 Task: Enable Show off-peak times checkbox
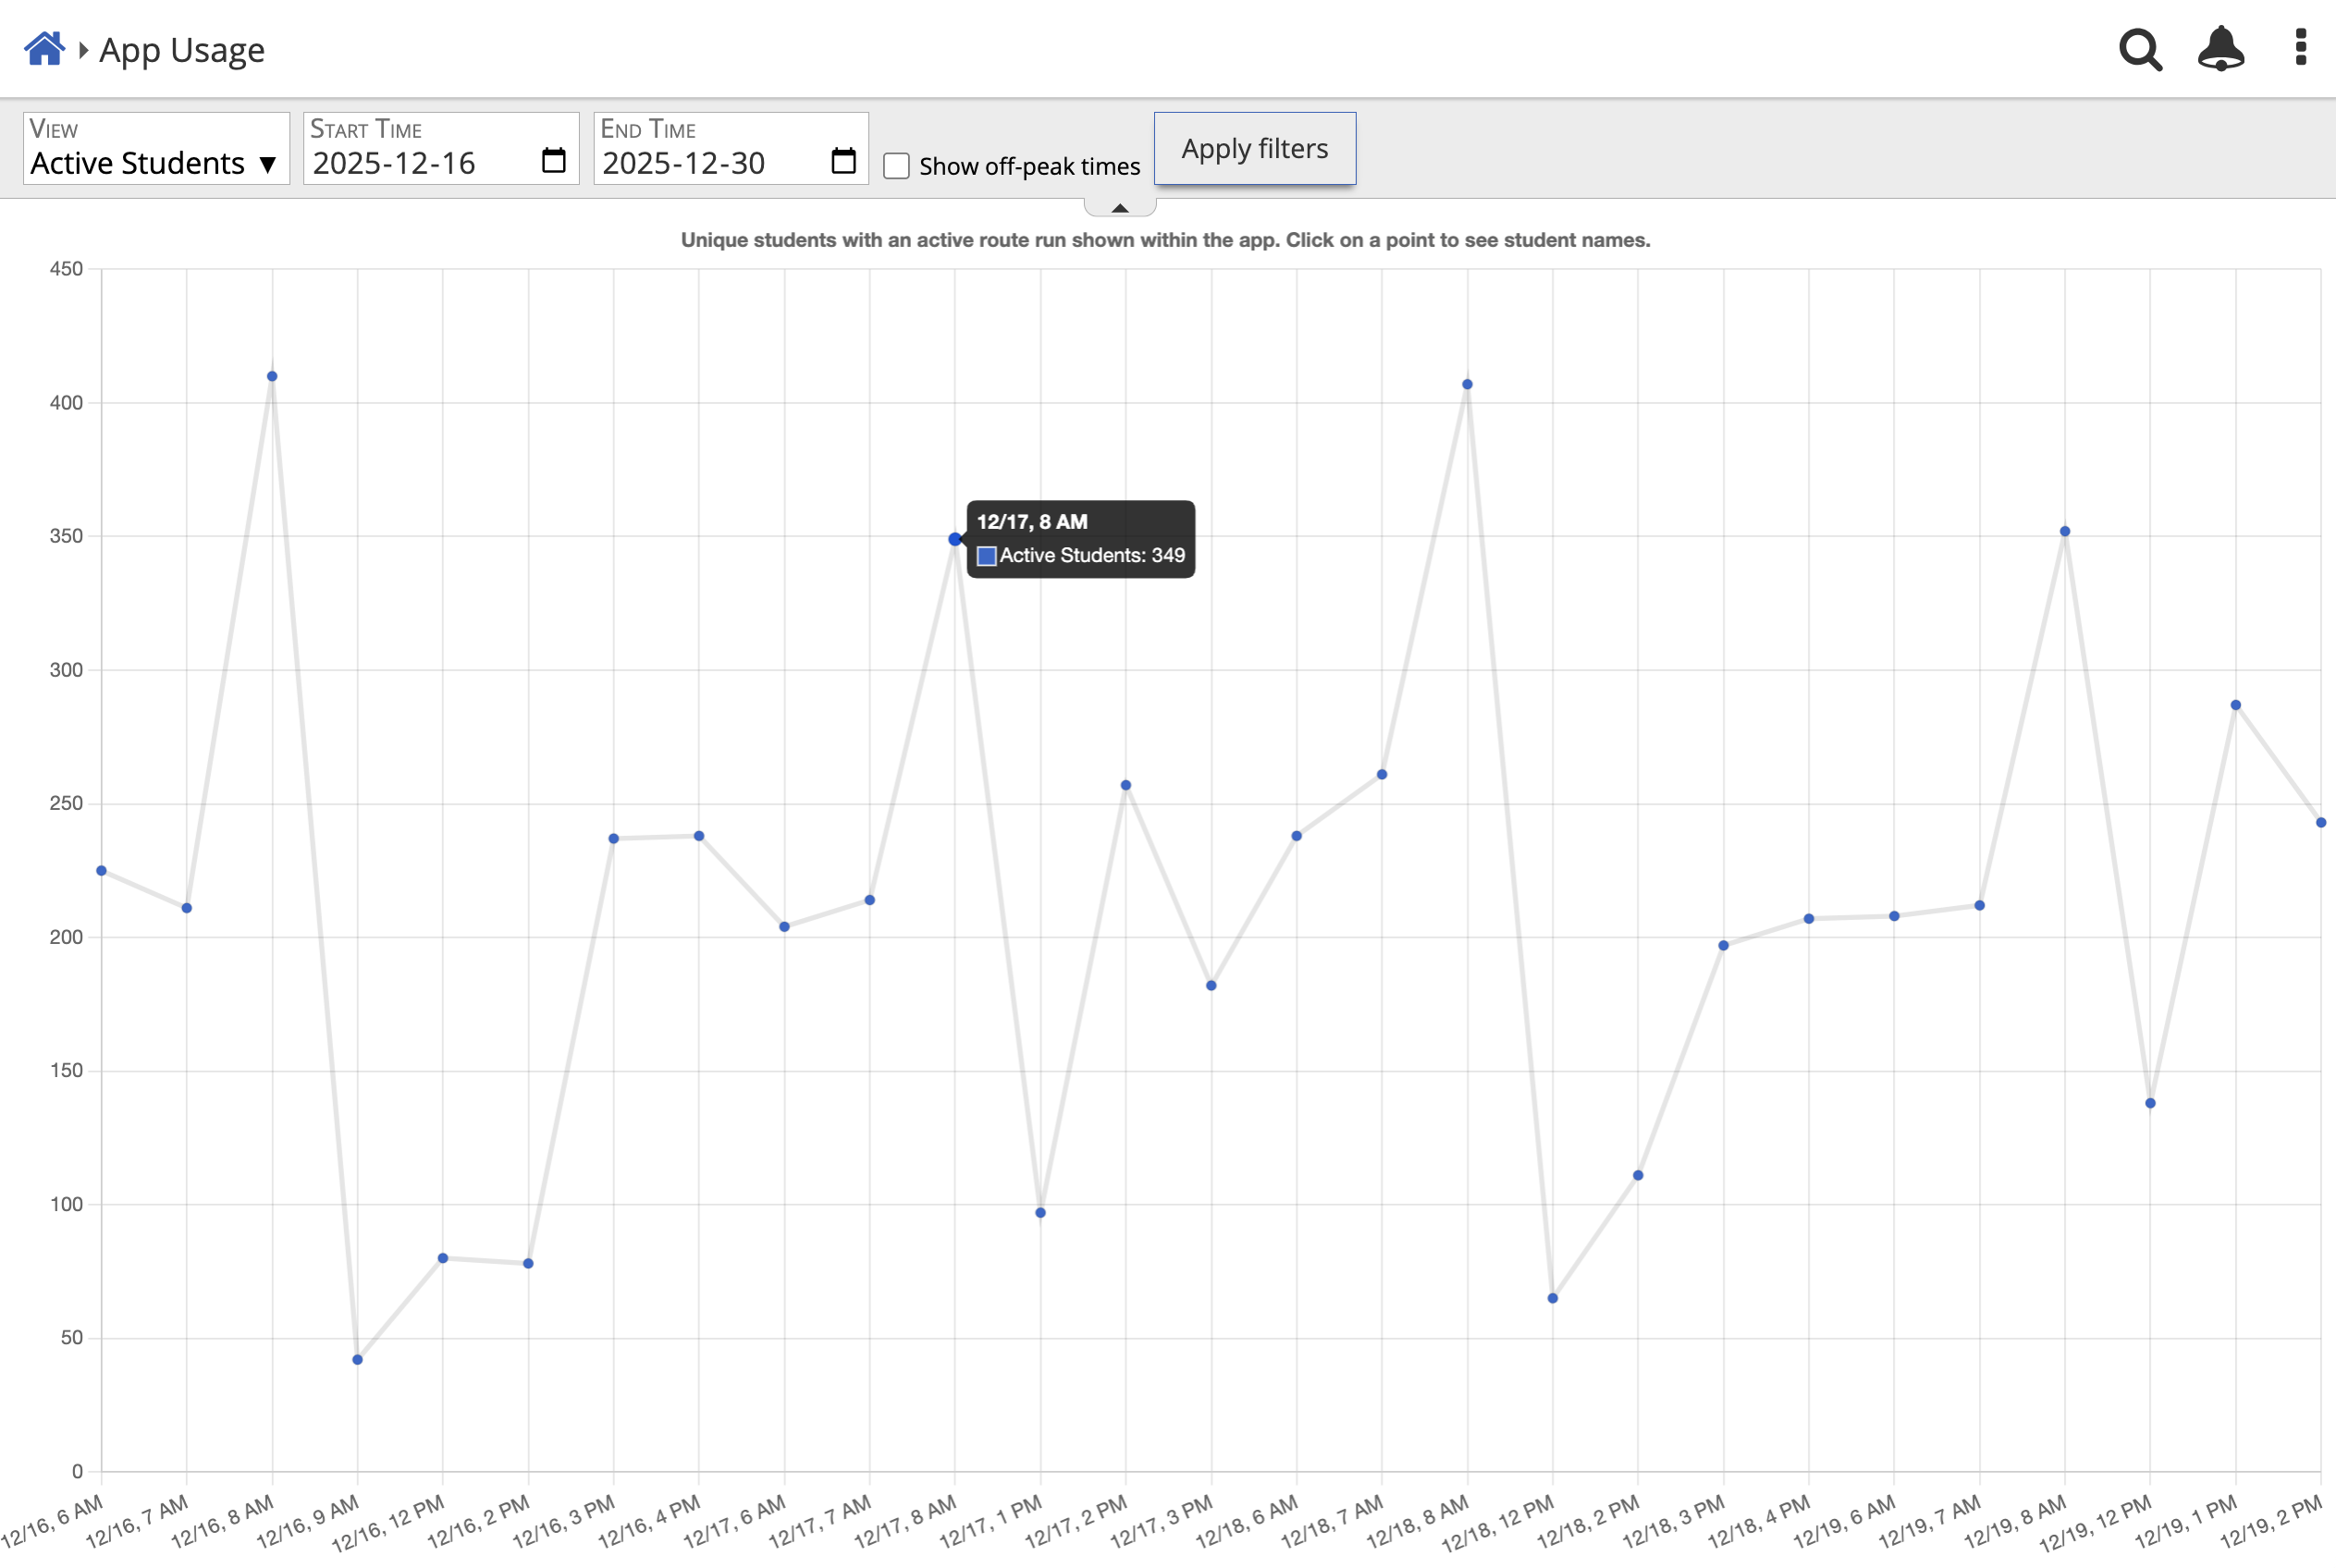click(897, 166)
